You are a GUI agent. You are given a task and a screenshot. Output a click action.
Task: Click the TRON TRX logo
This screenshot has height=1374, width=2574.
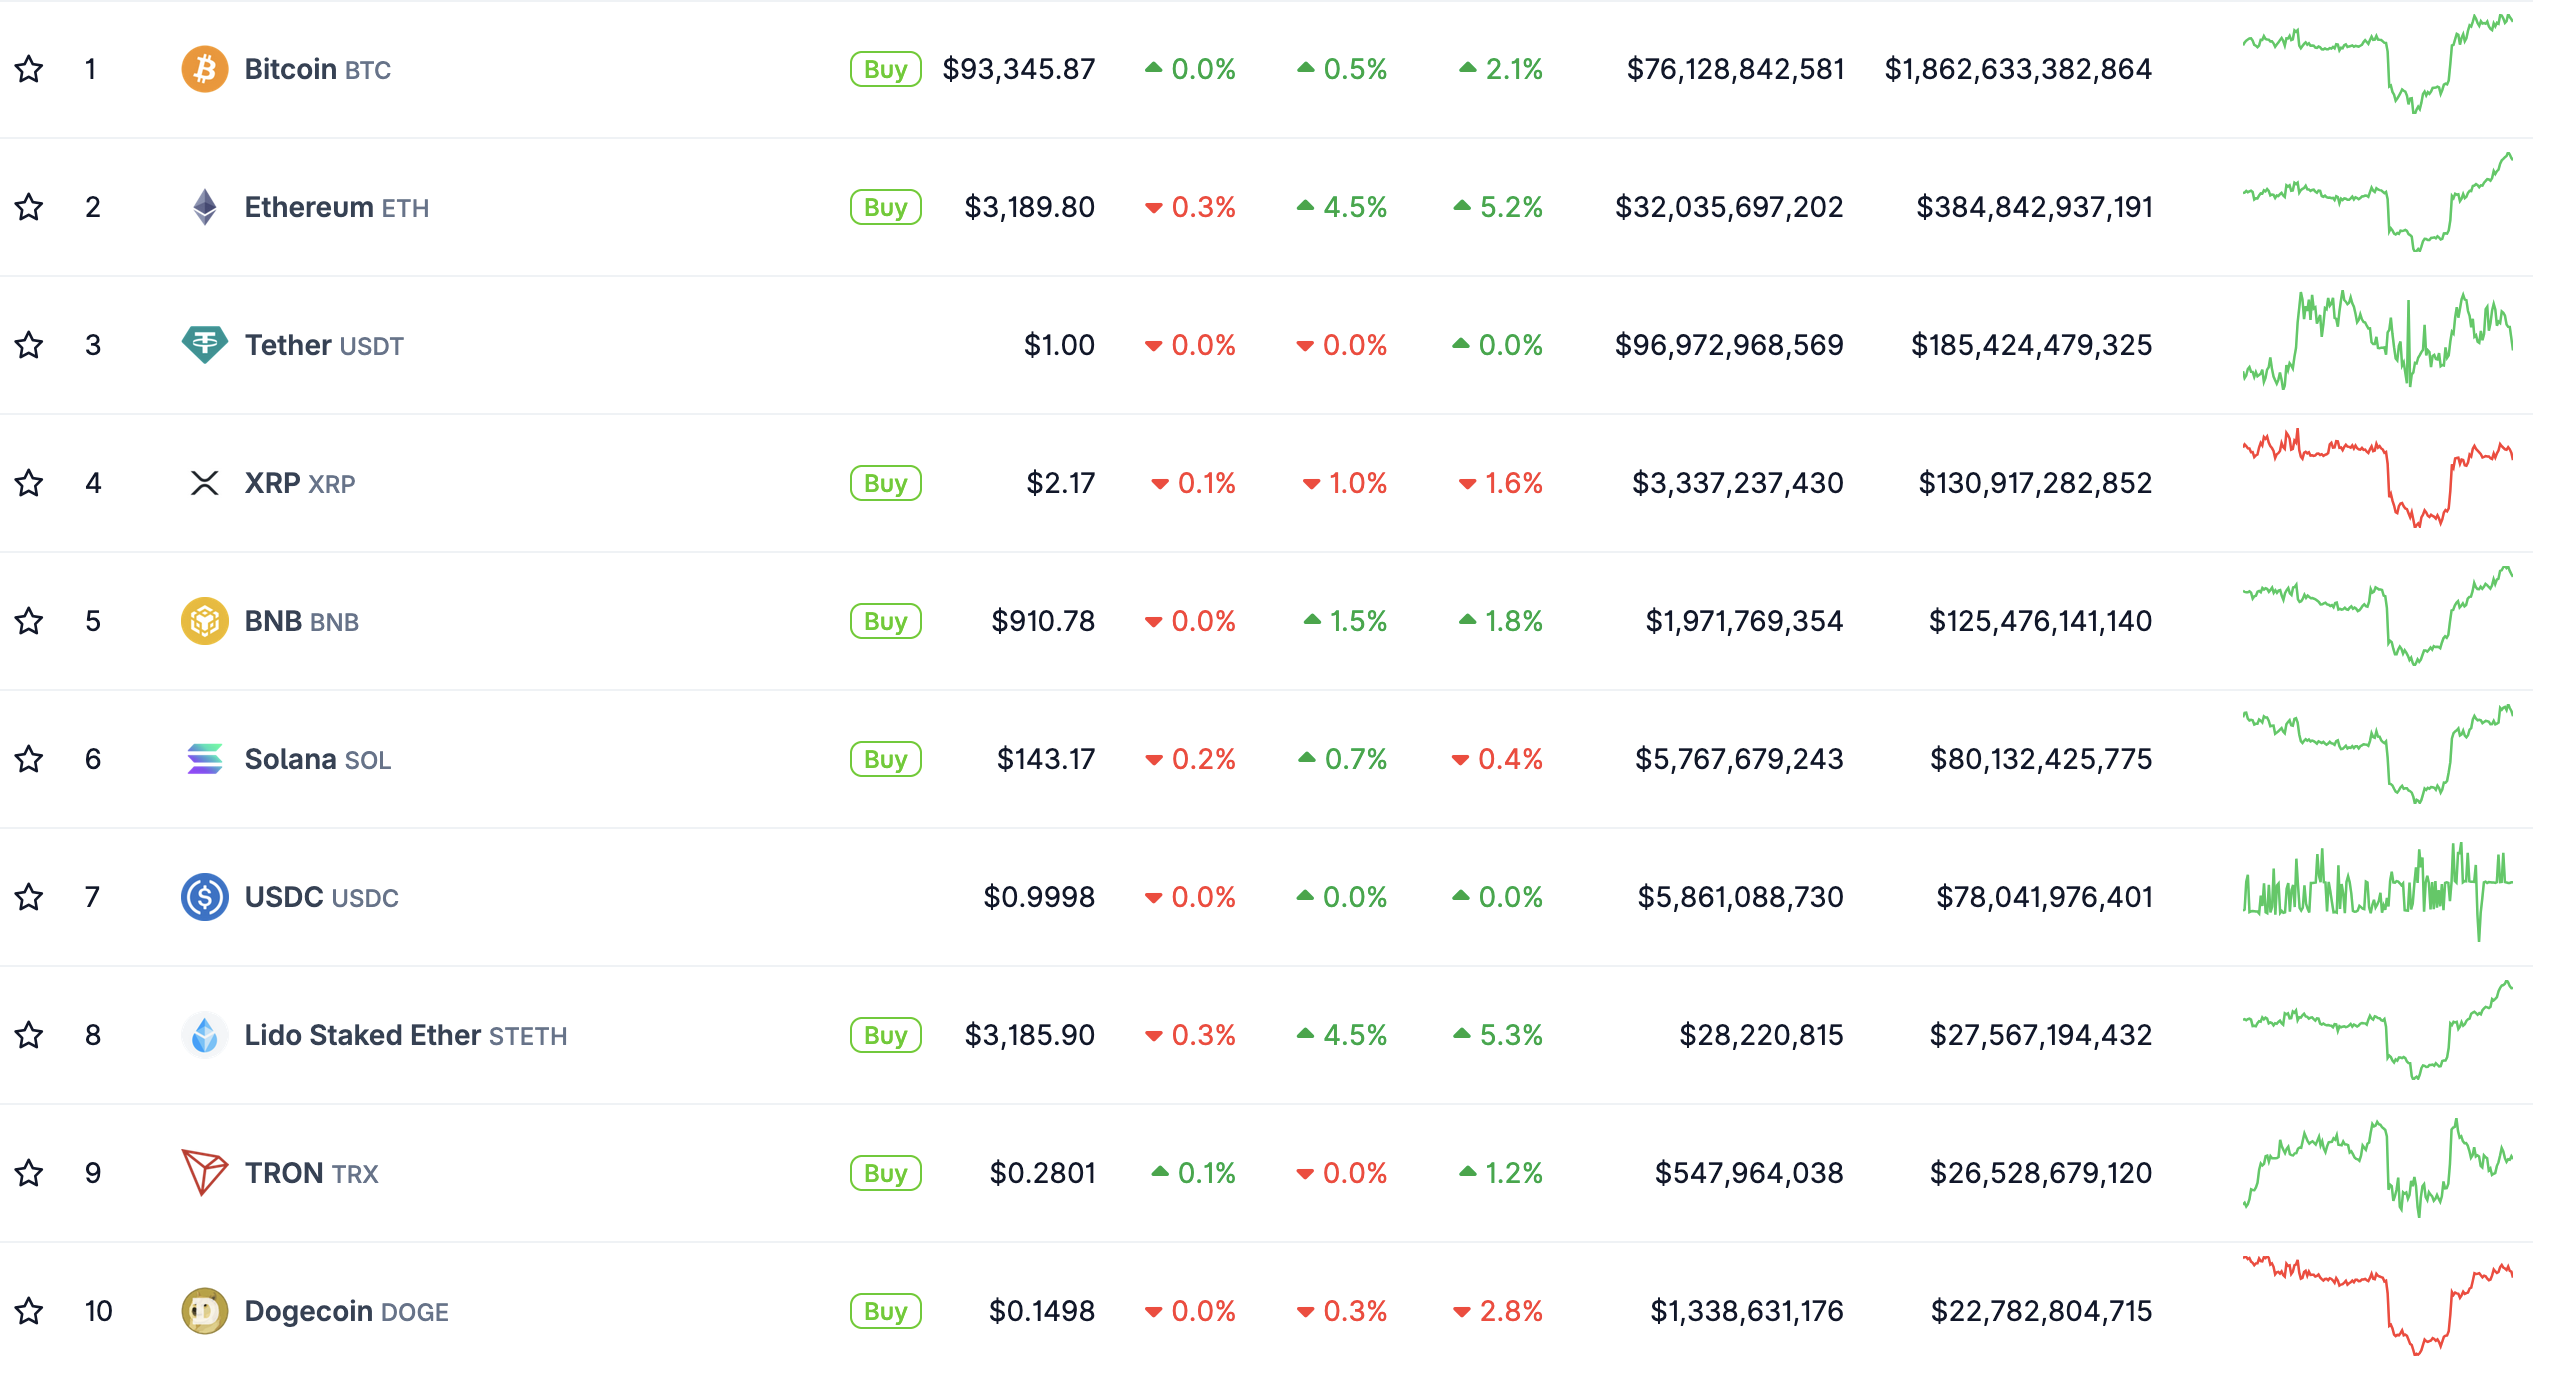coord(205,1173)
